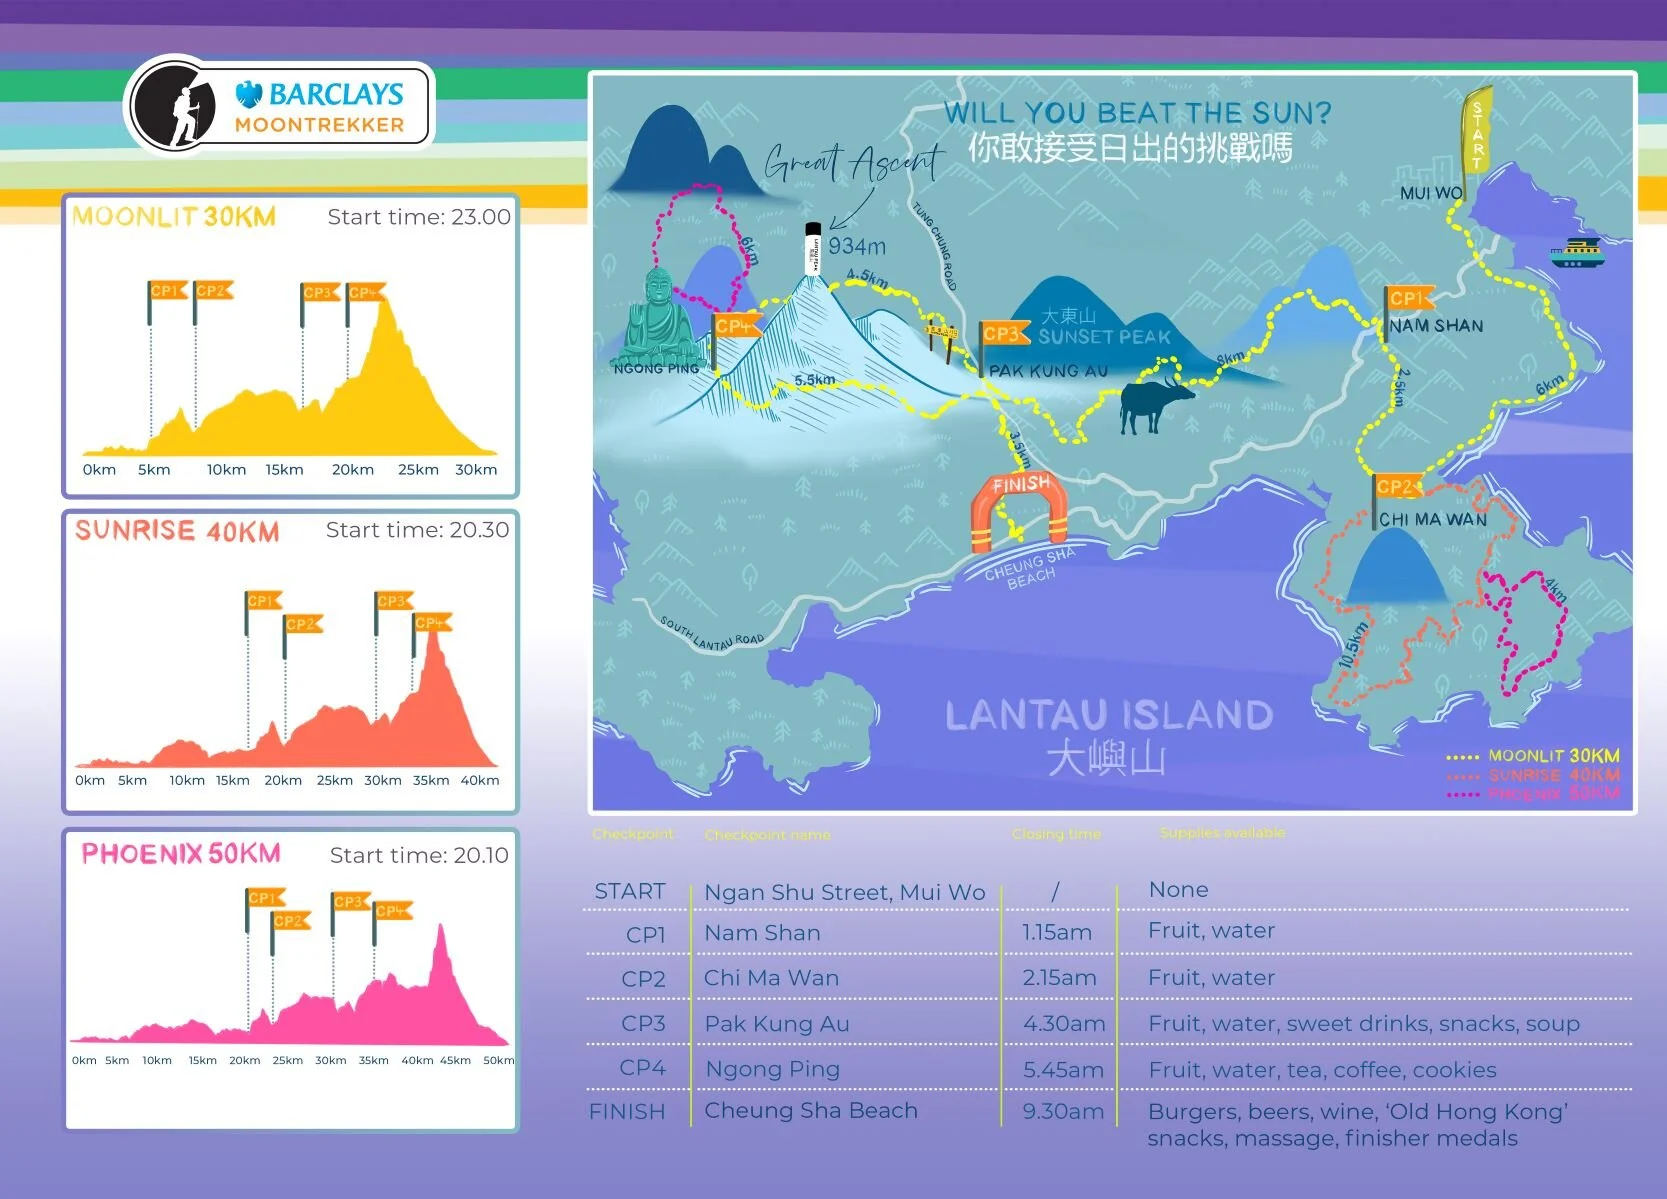Click the '4.30am' closing time
The width and height of the screenshot is (1667, 1199).
click(x=1064, y=1024)
